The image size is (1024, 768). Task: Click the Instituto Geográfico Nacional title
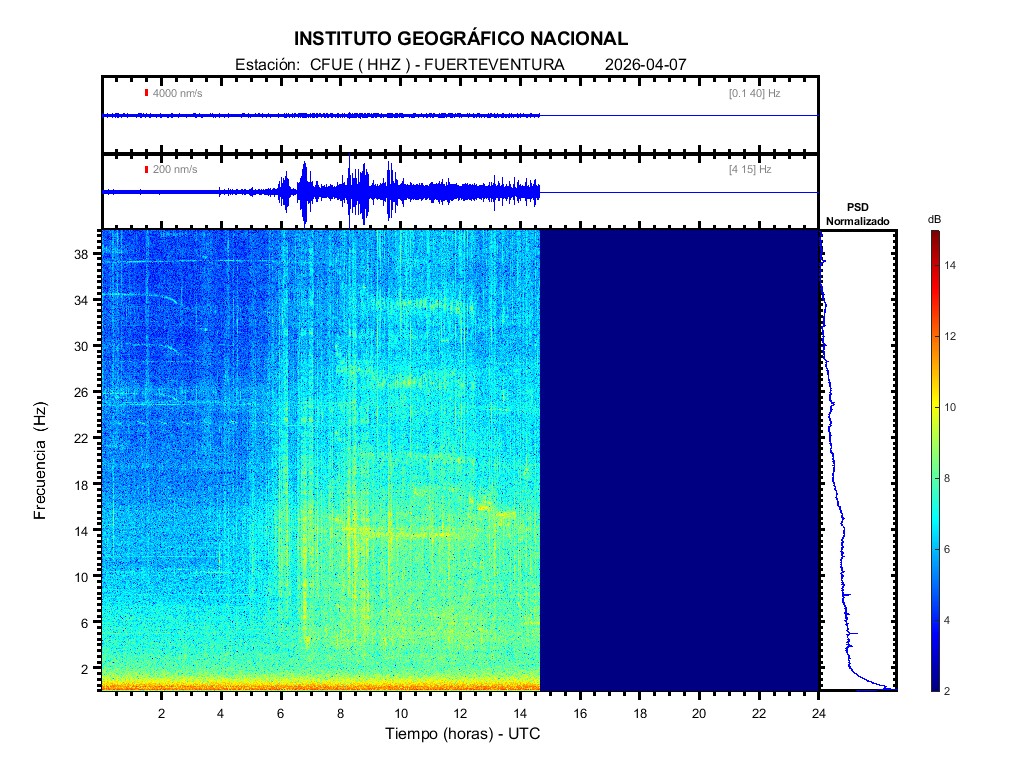click(x=461, y=39)
